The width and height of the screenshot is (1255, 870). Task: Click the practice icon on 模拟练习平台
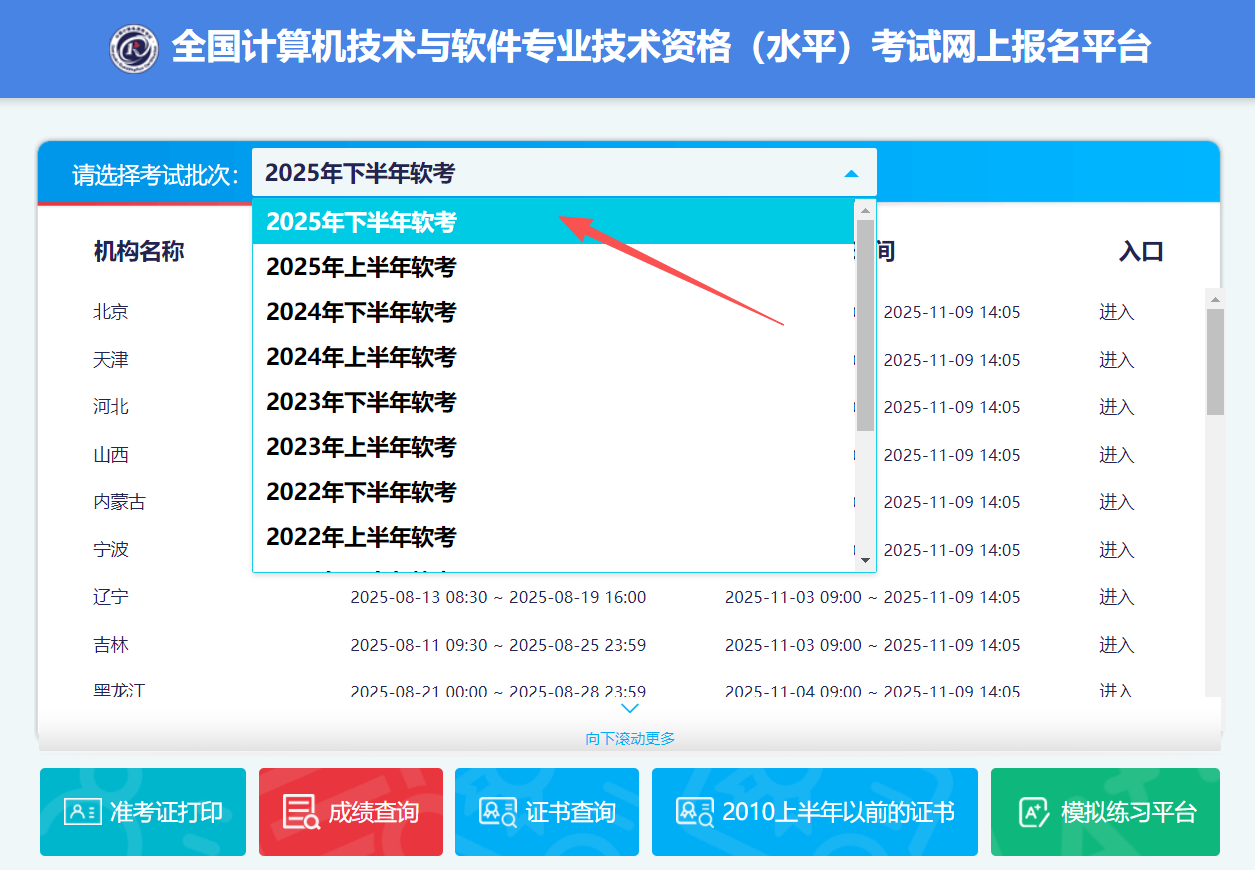point(1033,812)
